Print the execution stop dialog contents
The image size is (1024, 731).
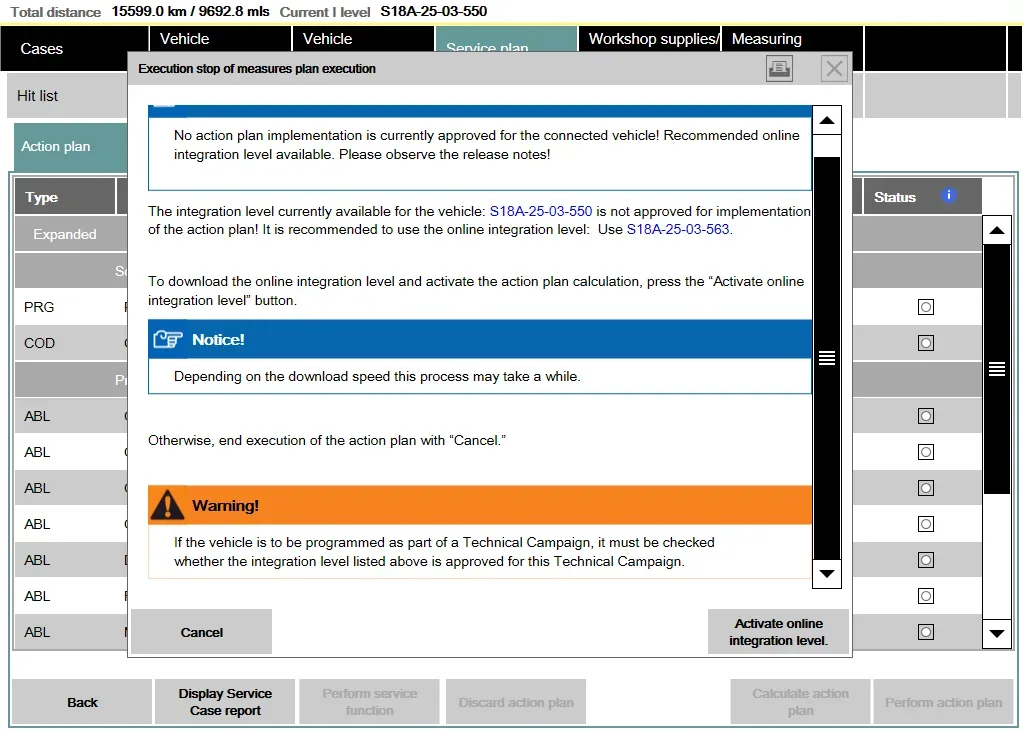779,69
